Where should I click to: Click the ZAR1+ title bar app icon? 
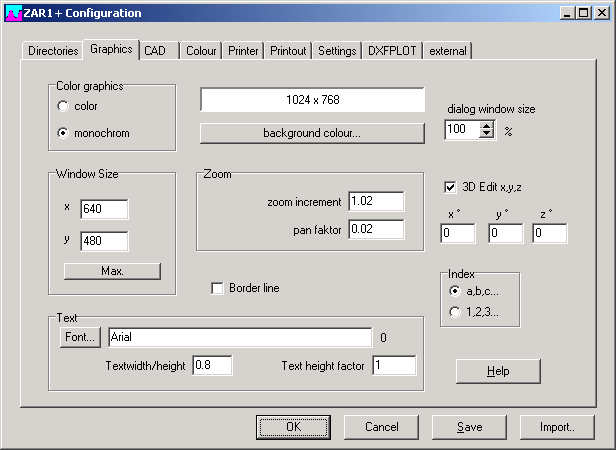[13, 13]
